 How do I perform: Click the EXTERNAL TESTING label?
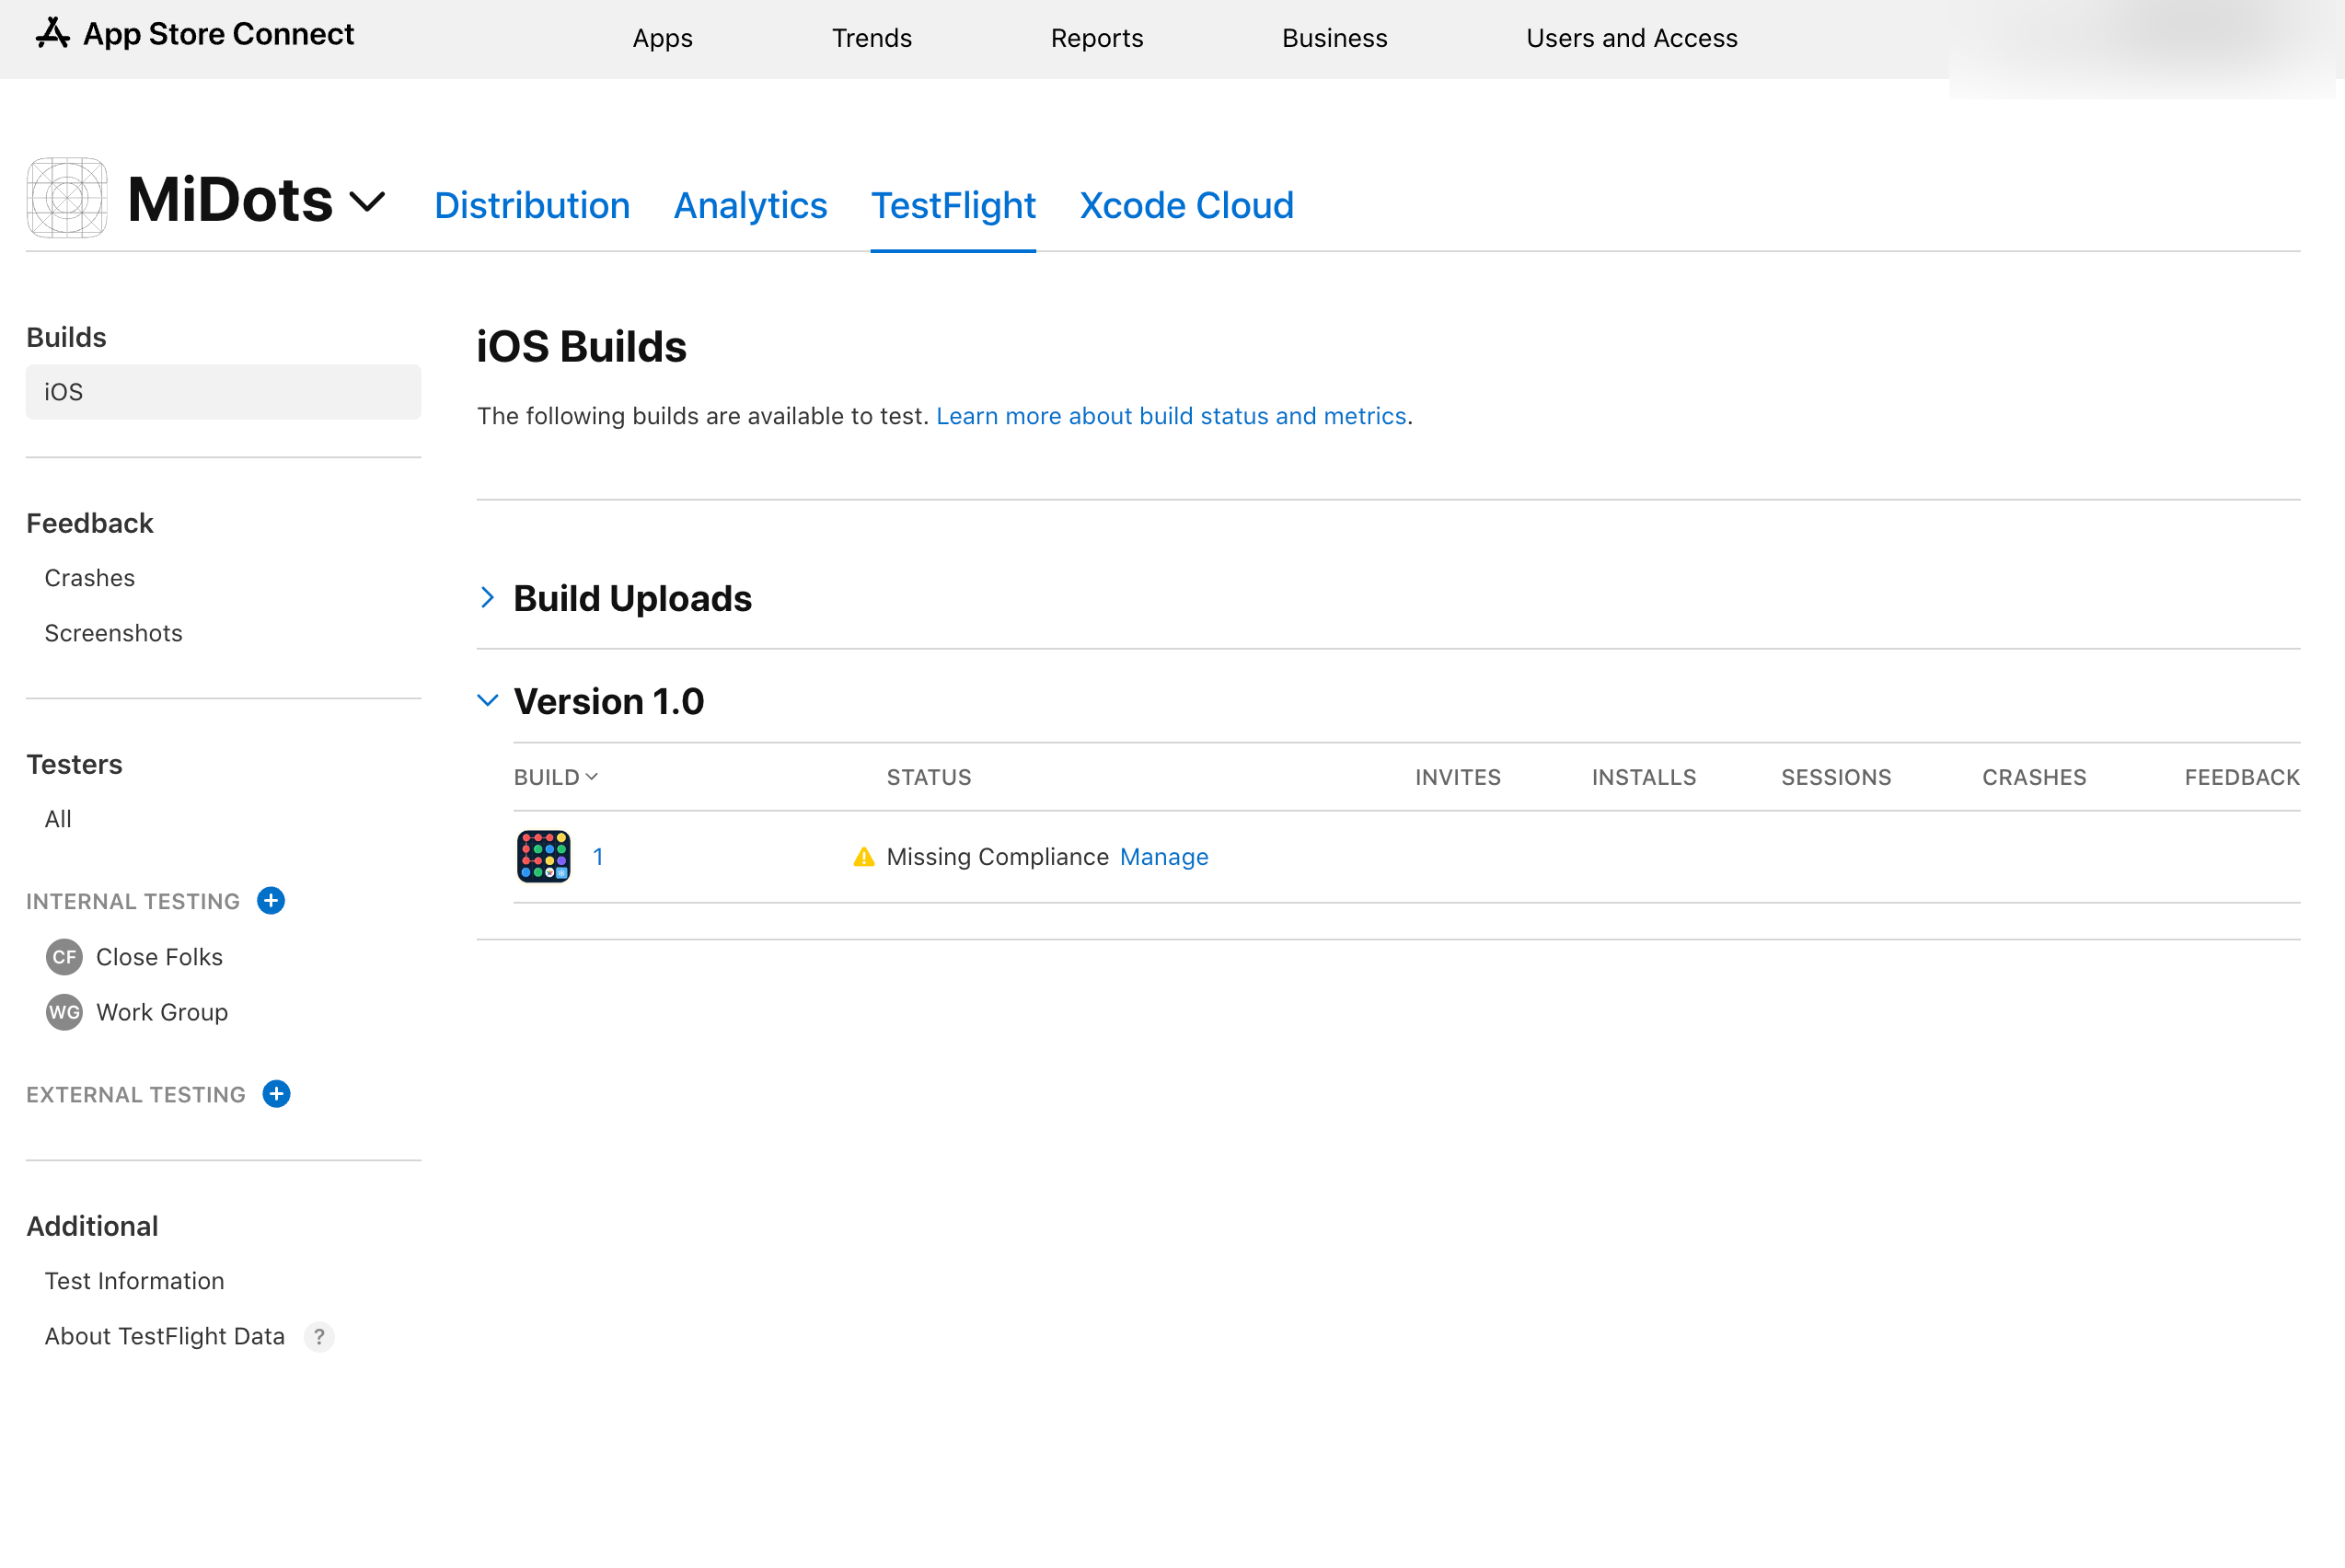(x=136, y=1094)
